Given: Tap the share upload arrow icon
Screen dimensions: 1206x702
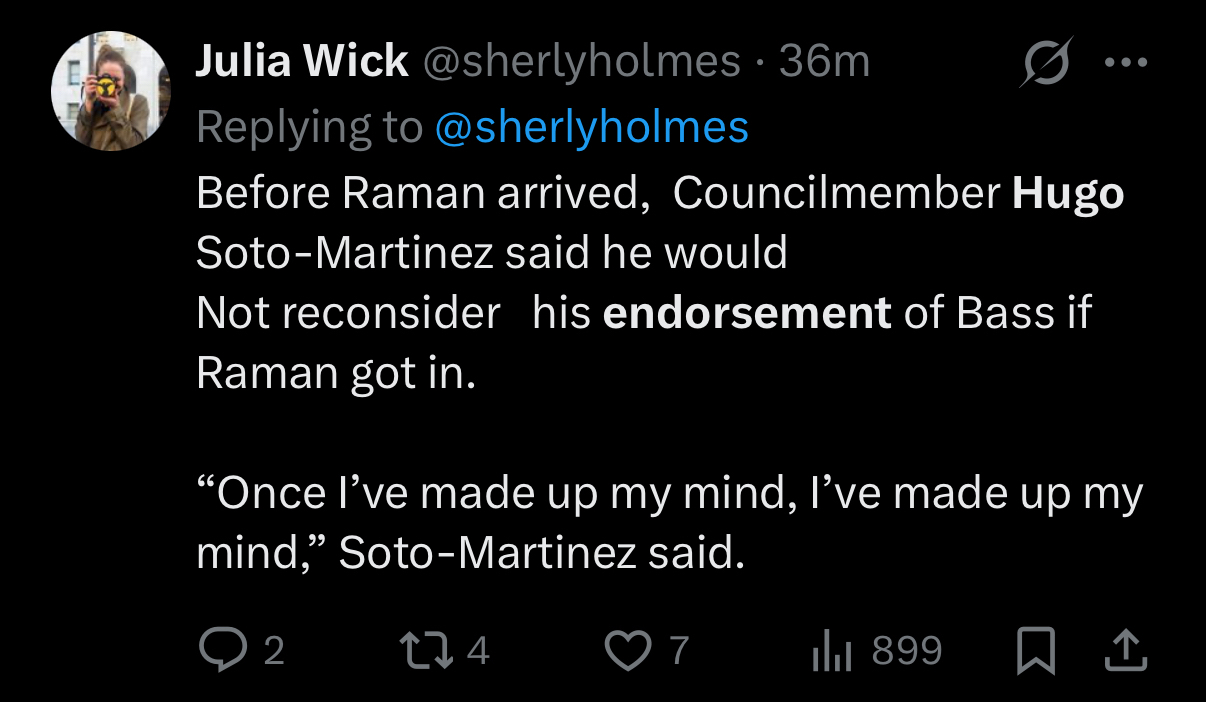Looking at the screenshot, I should pos(1125,651).
